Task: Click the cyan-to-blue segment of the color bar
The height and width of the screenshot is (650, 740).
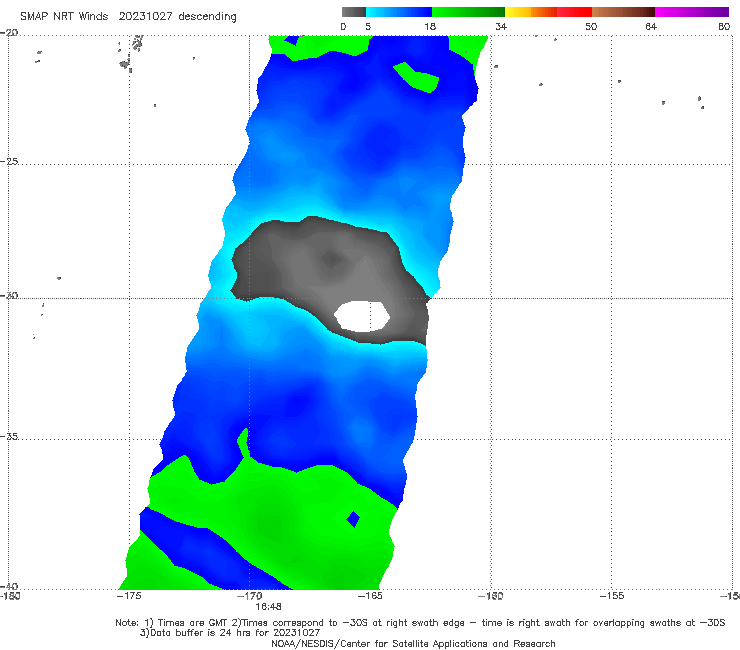Action: (399, 12)
